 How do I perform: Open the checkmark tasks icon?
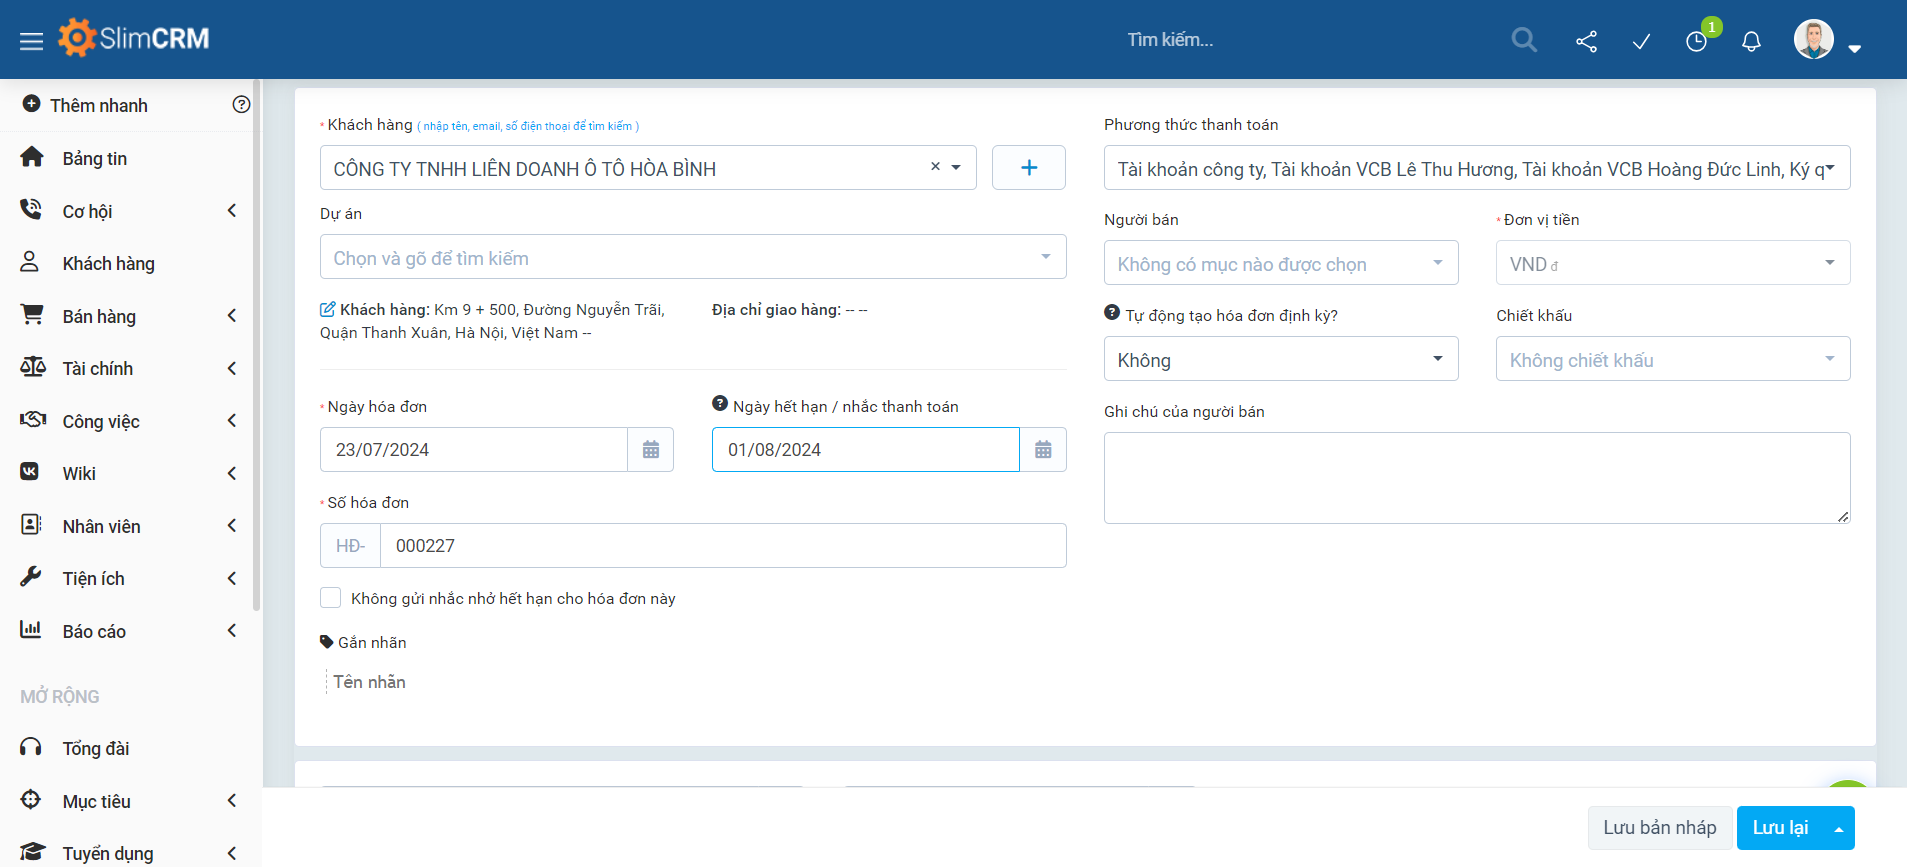click(x=1641, y=41)
